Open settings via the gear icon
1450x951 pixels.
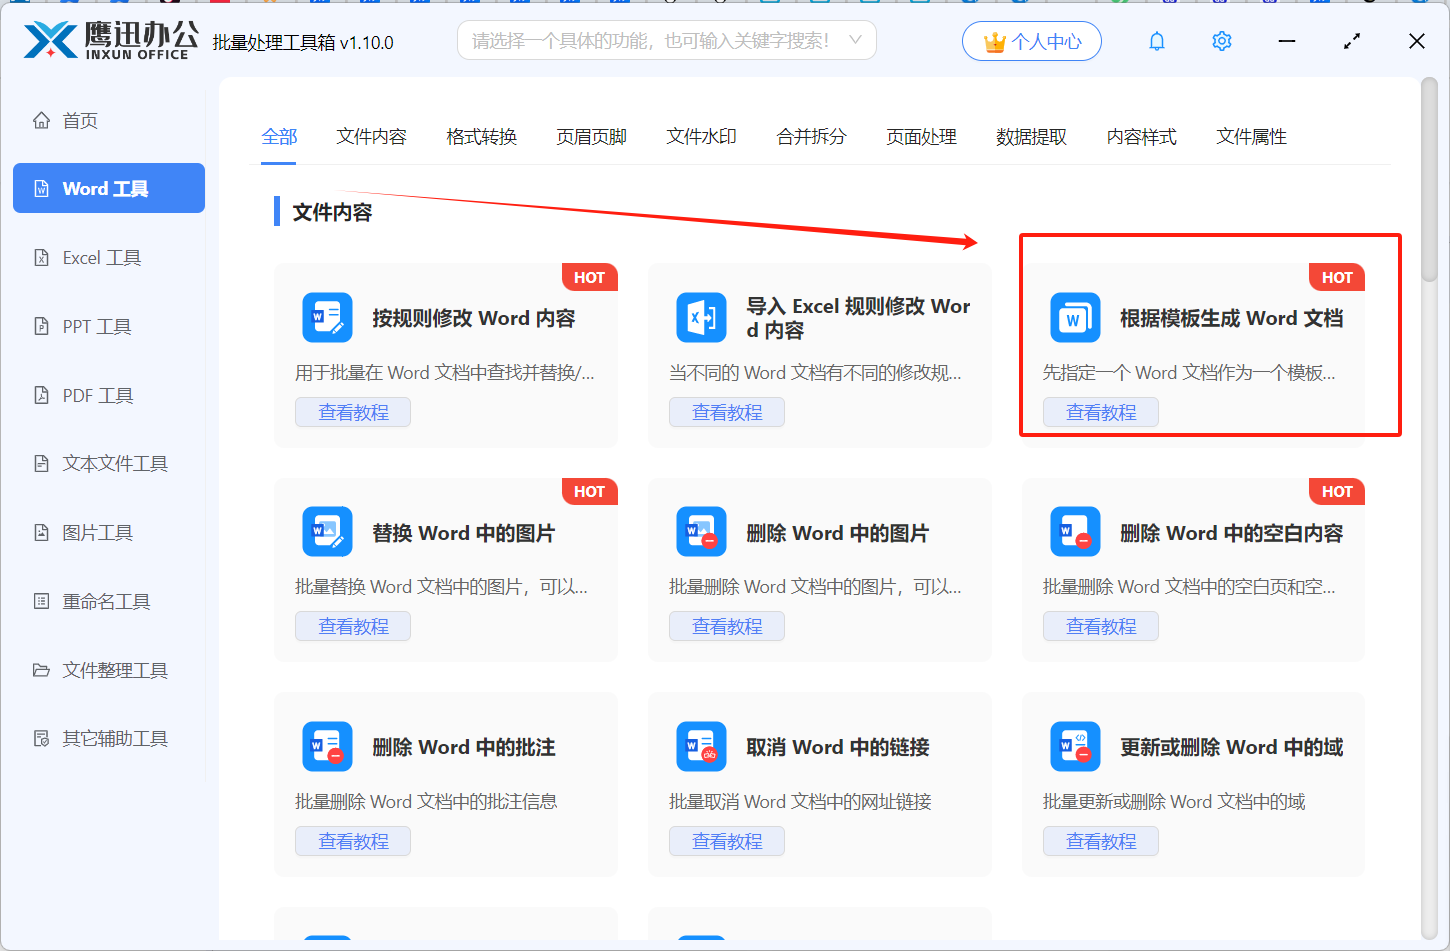pos(1221,41)
